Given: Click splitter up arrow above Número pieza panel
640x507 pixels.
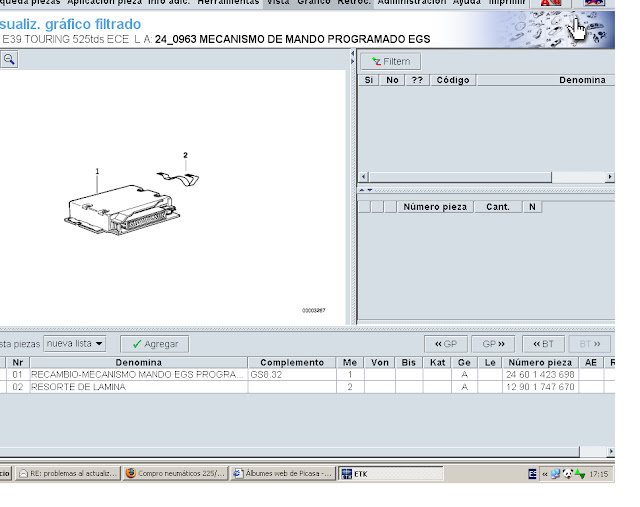Looking at the screenshot, I should click(362, 190).
